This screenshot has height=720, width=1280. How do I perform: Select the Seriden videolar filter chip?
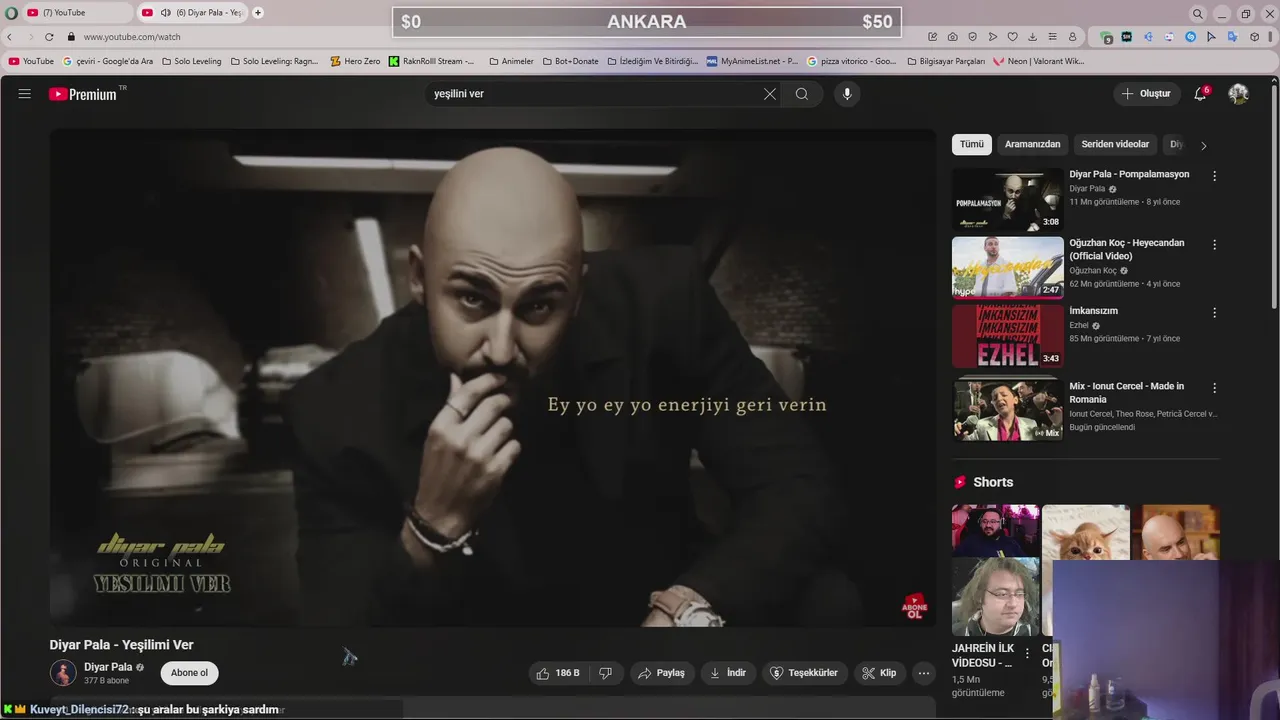pyautogui.click(x=1115, y=144)
